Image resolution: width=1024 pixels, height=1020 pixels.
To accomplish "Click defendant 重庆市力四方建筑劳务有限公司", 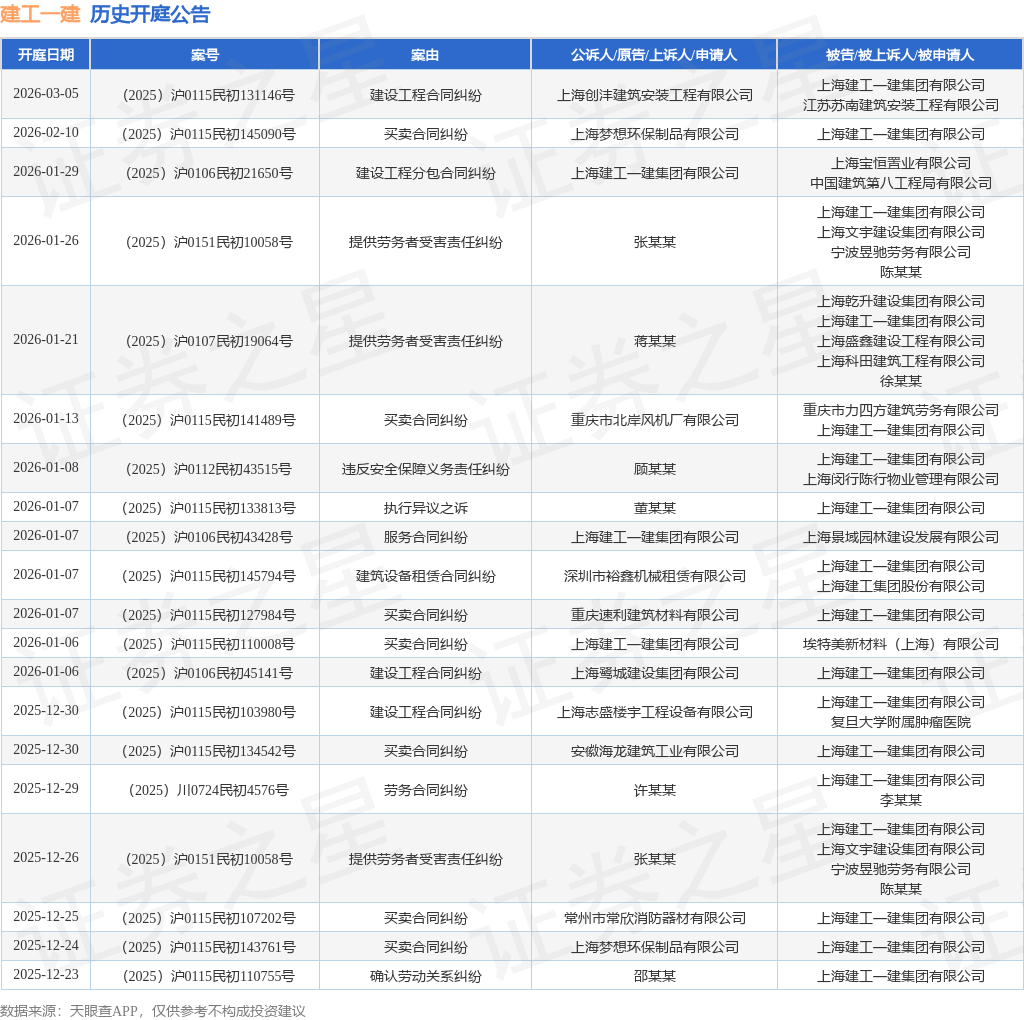I will [901, 410].
